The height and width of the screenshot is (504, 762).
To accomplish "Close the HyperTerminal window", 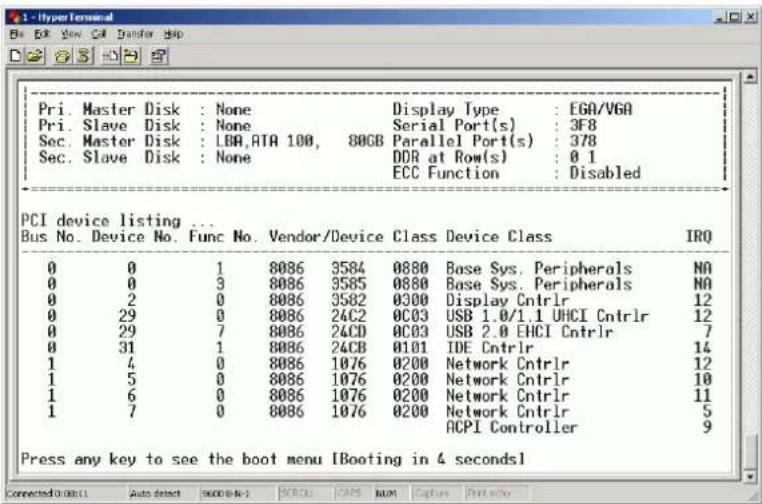I will (751, 17).
